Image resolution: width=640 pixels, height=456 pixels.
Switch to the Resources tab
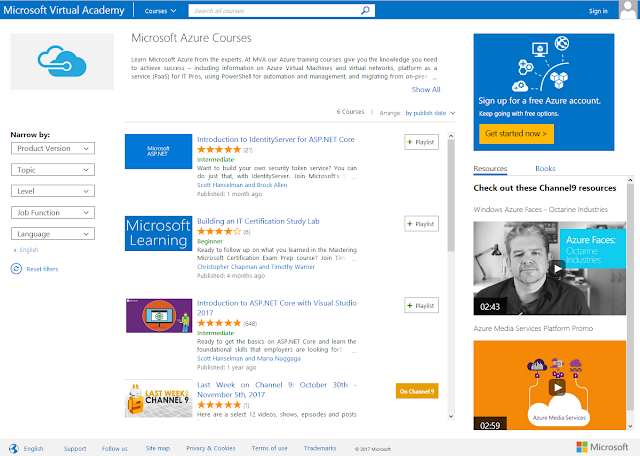click(490, 169)
